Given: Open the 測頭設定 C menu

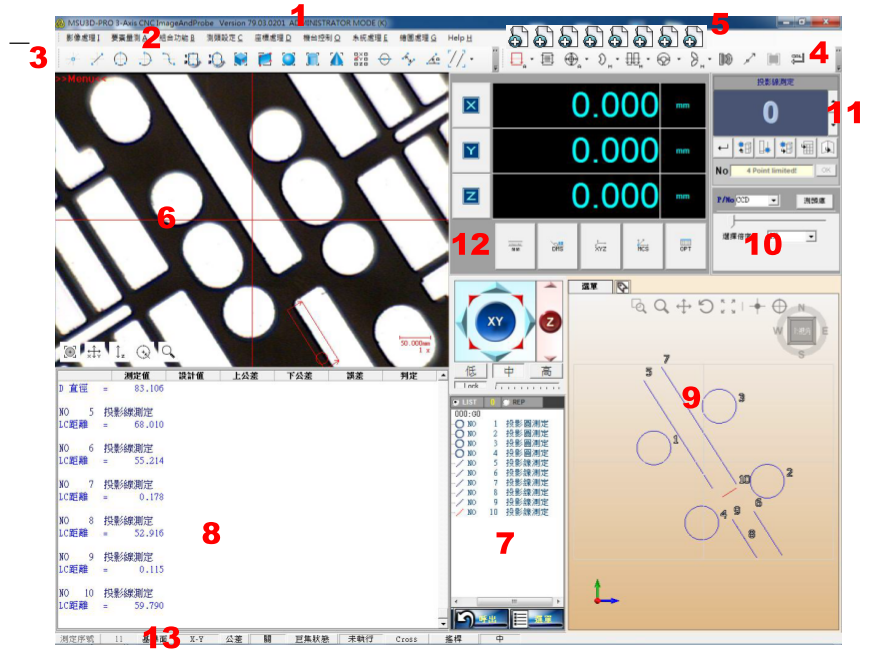Looking at the screenshot, I should [224, 38].
